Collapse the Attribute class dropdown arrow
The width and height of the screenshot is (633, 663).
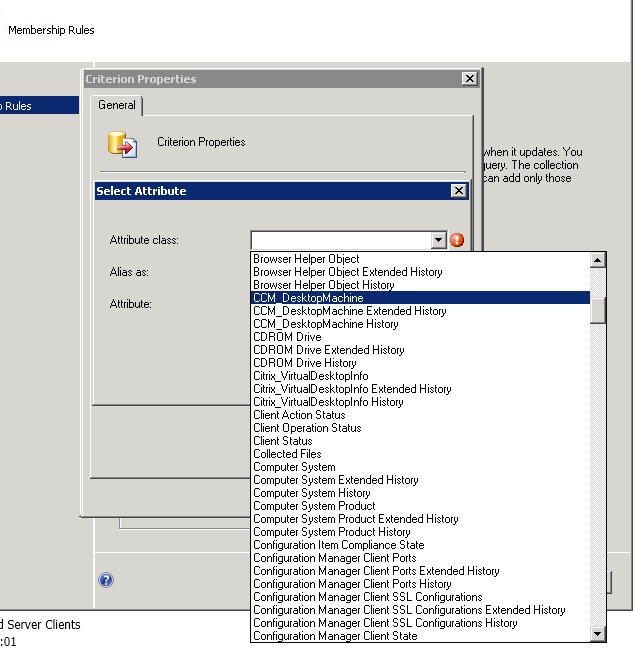438,240
